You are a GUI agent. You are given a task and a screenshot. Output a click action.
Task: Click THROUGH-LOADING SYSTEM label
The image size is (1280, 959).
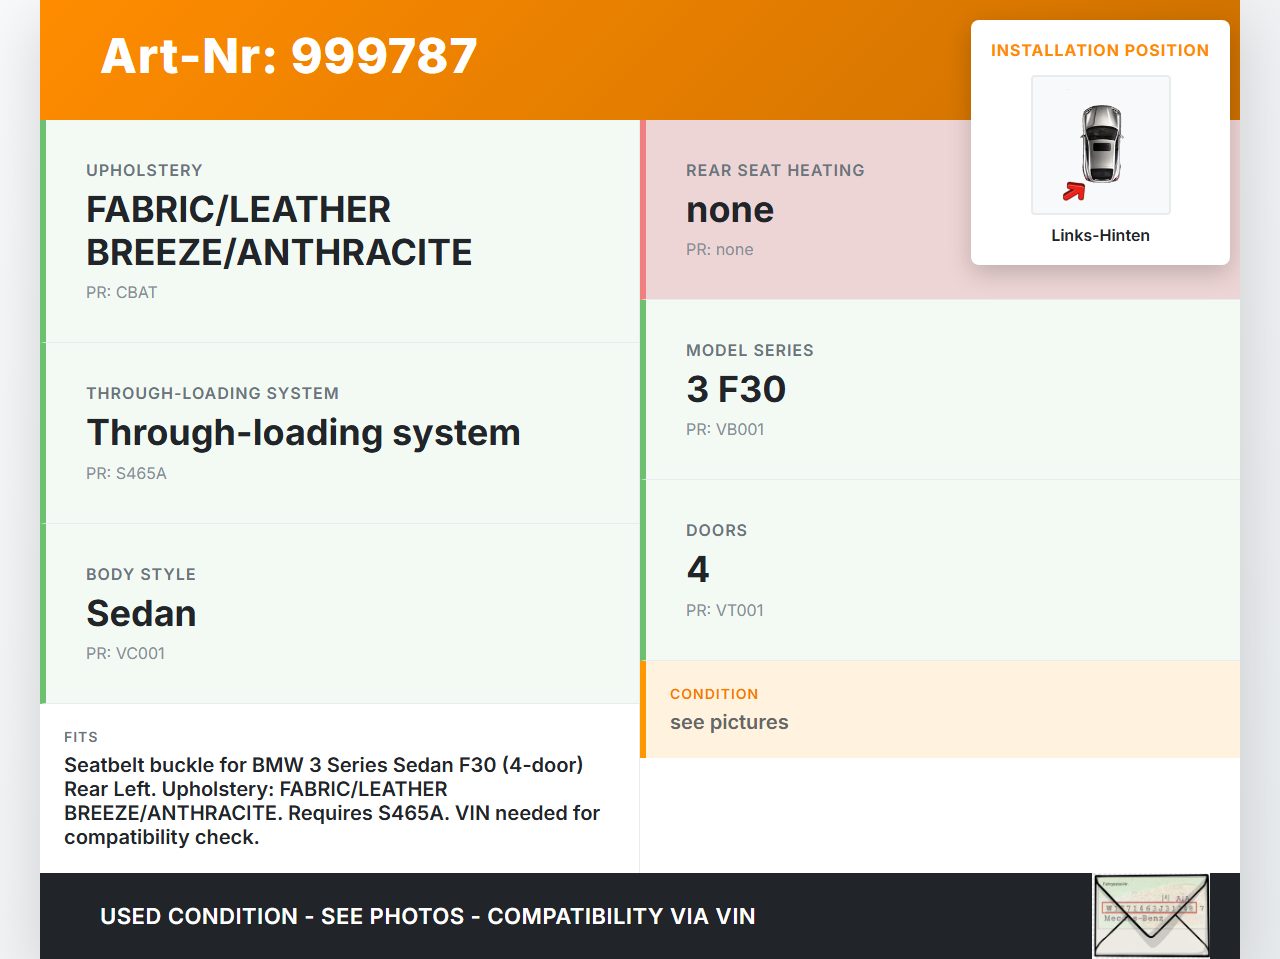(x=212, y=393)
